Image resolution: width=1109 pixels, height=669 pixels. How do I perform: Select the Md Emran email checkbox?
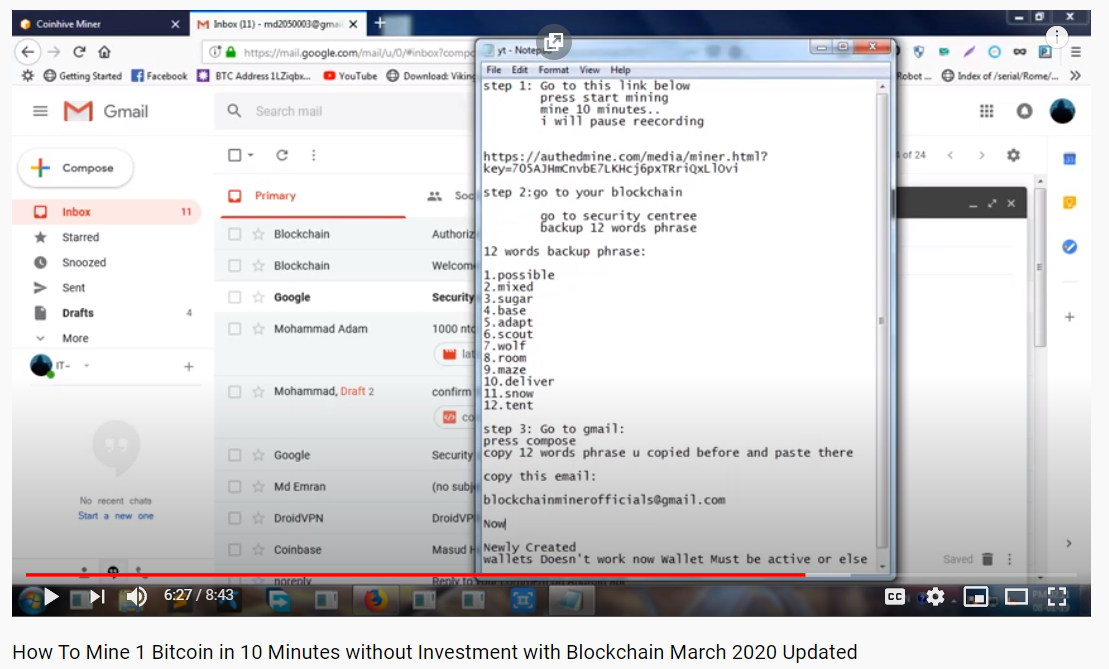235,487
